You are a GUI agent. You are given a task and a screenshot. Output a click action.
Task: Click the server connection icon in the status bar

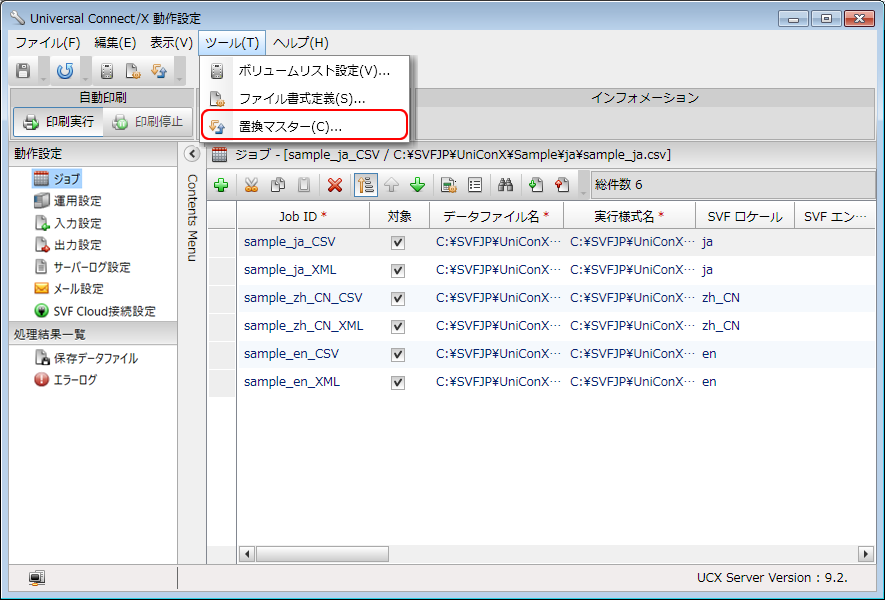coord(37,577)
